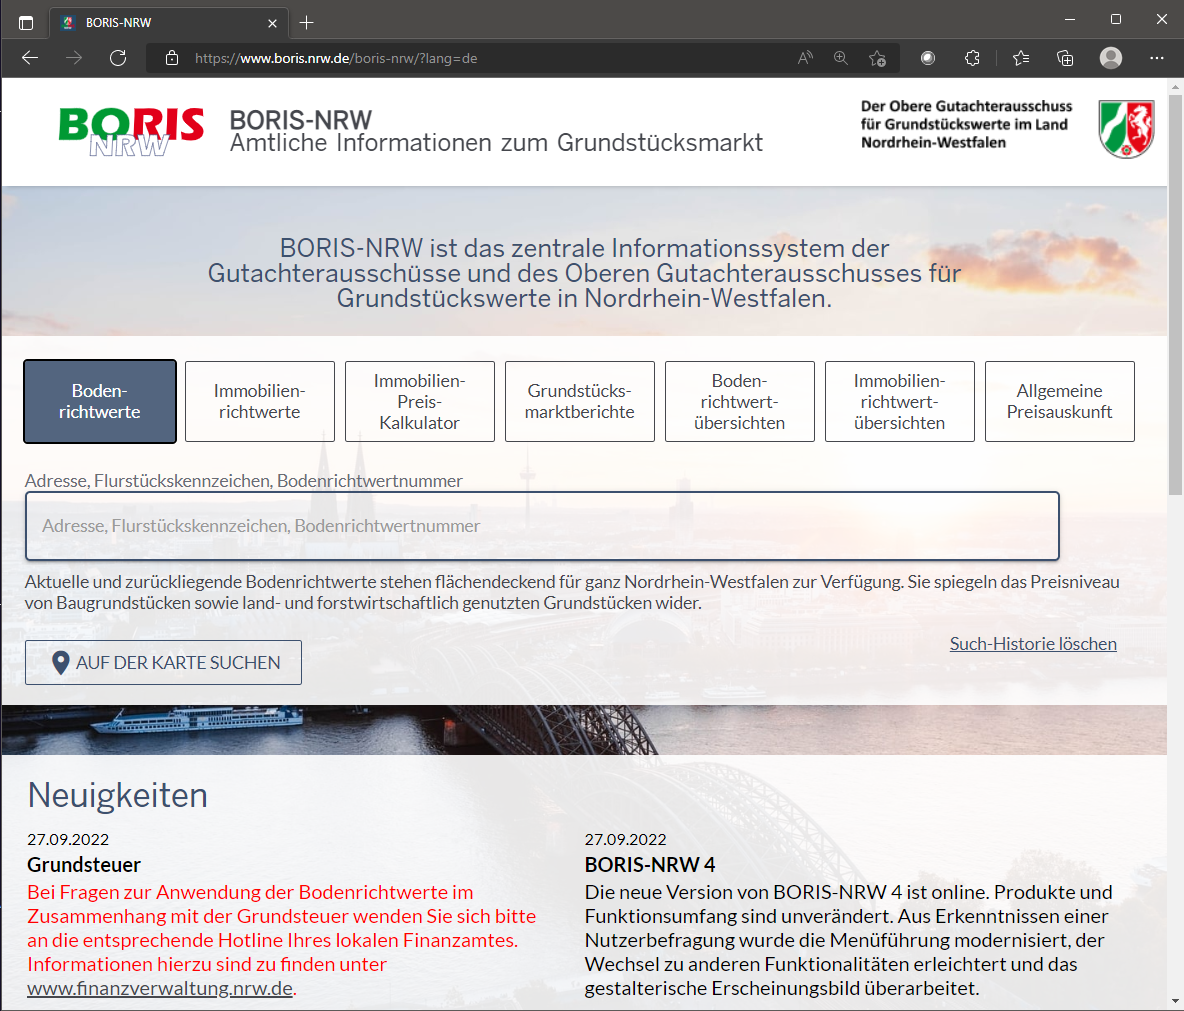
Task: Click the address bar URL
Action: tap(336, 58)
